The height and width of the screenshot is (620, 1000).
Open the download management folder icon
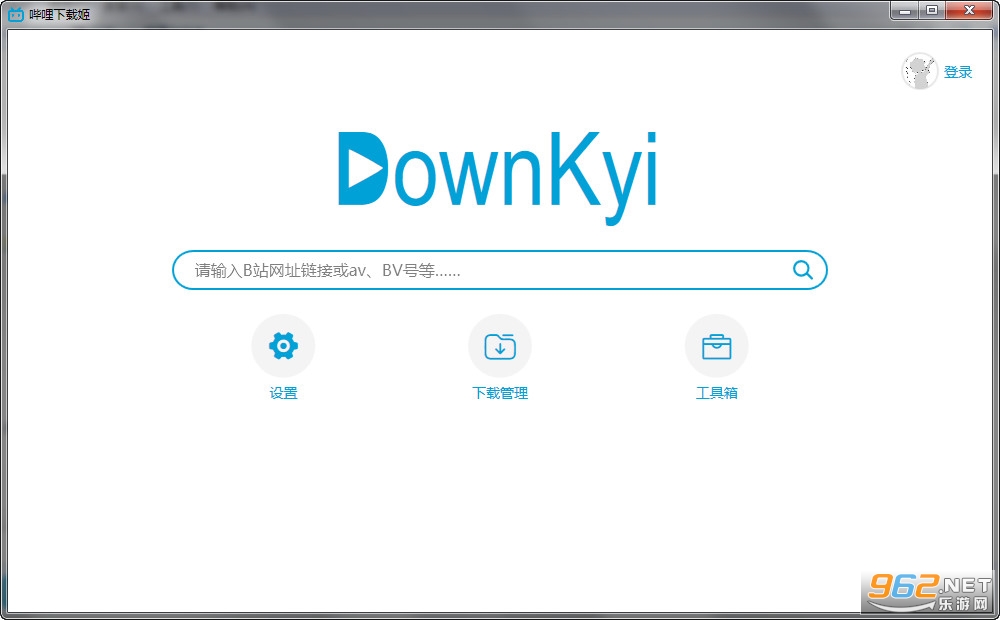[500, 346]
